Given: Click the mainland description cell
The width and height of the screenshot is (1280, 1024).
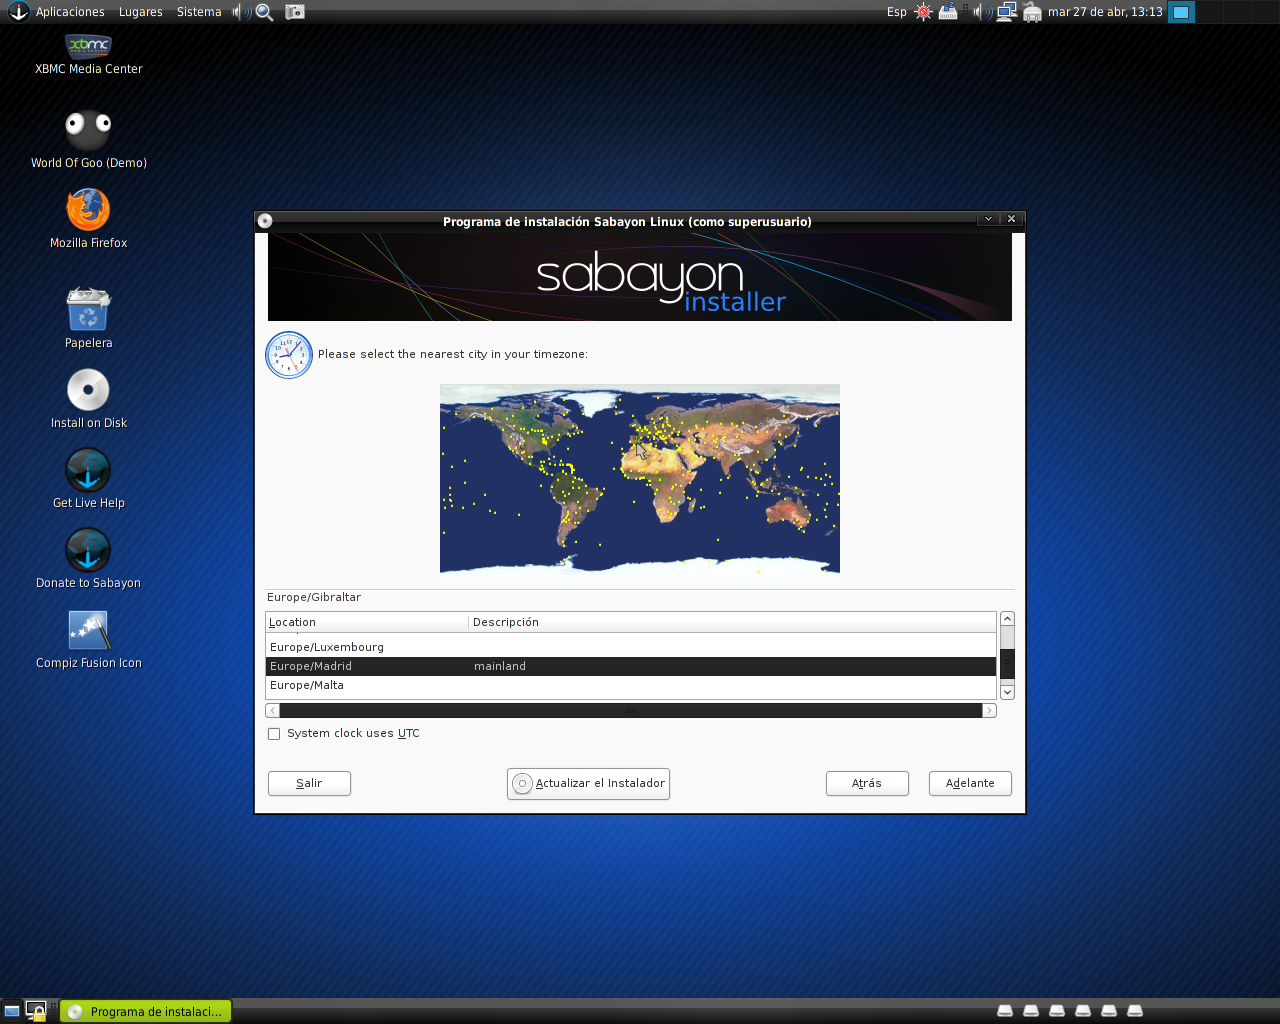Looking at the screenshot, I should (500, 666).
